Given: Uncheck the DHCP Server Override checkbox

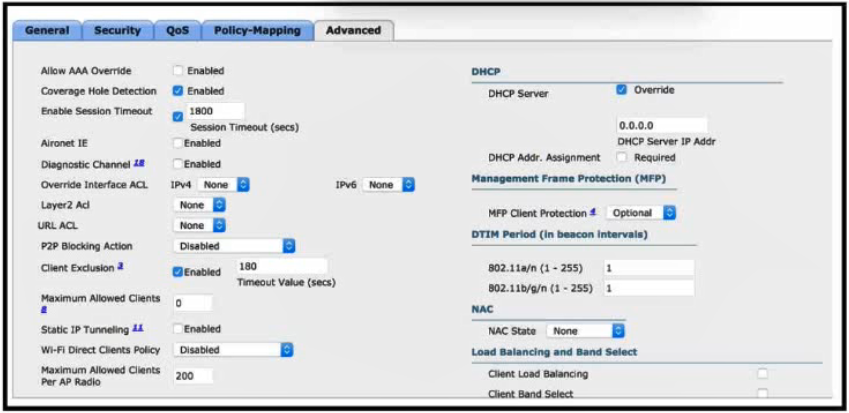Looking at the screenshot, I should (x=622, y=90).
